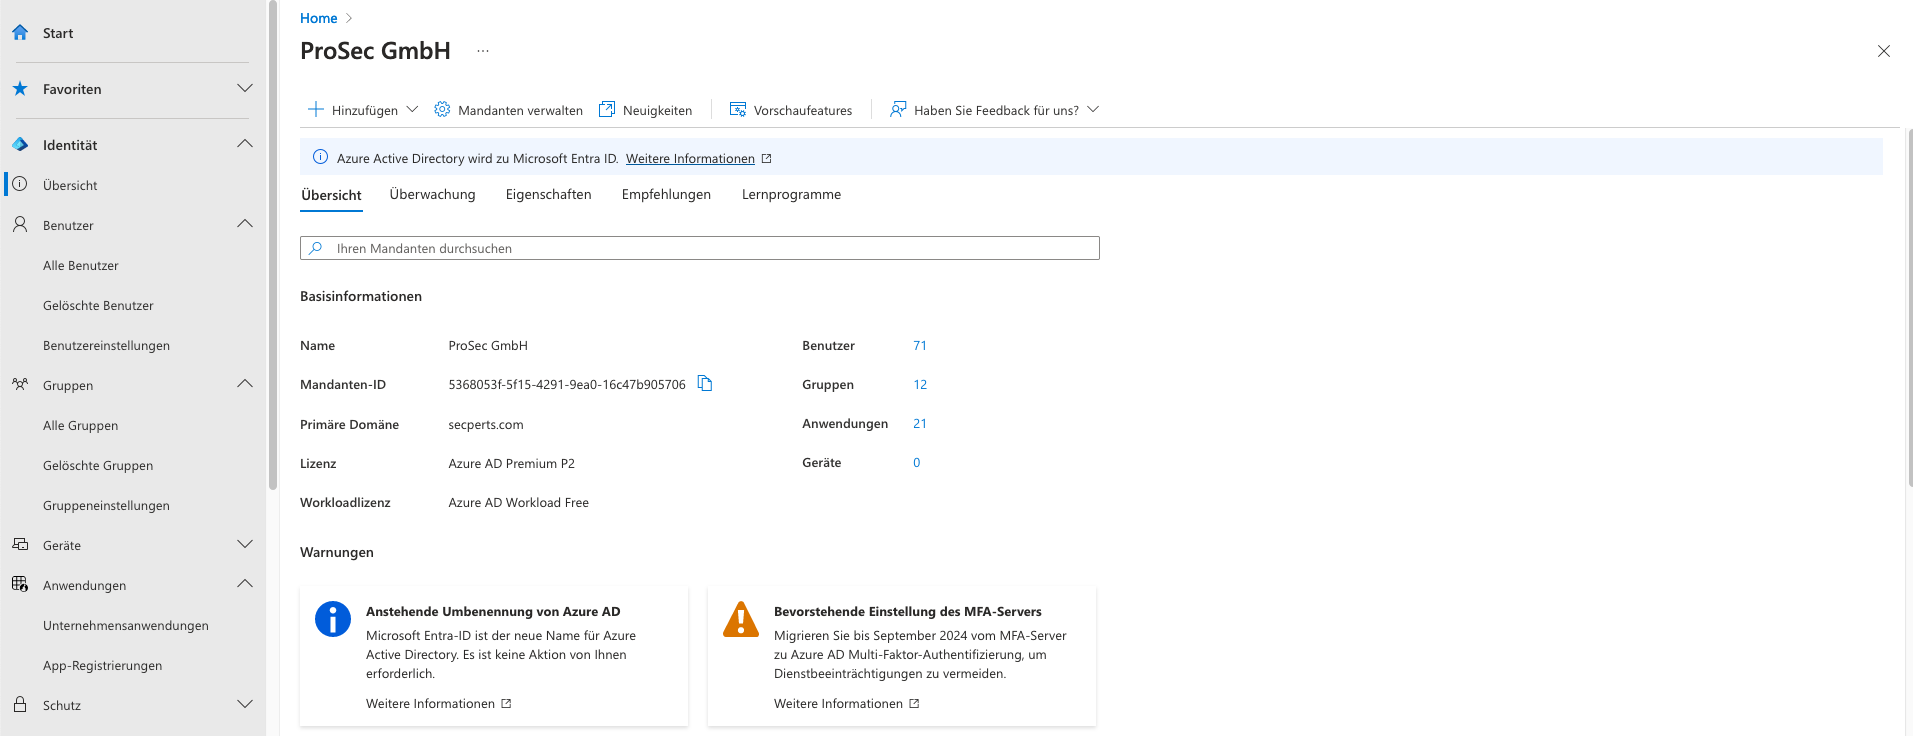The width and height of the screenshot is (1913, 736).
Task: Open the more options ellipsis next to ProSec GmbH
Action: [x=483, y=51]
